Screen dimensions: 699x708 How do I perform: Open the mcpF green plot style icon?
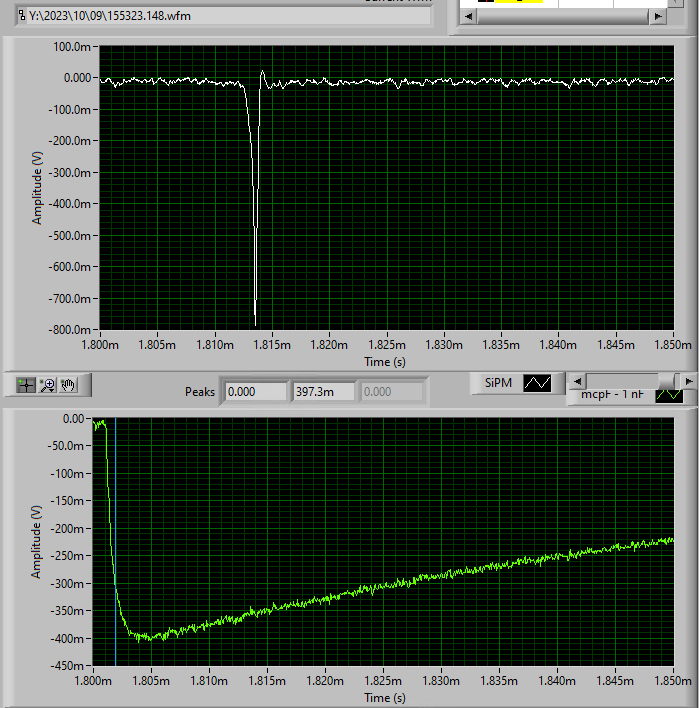(x=669, y=396)
